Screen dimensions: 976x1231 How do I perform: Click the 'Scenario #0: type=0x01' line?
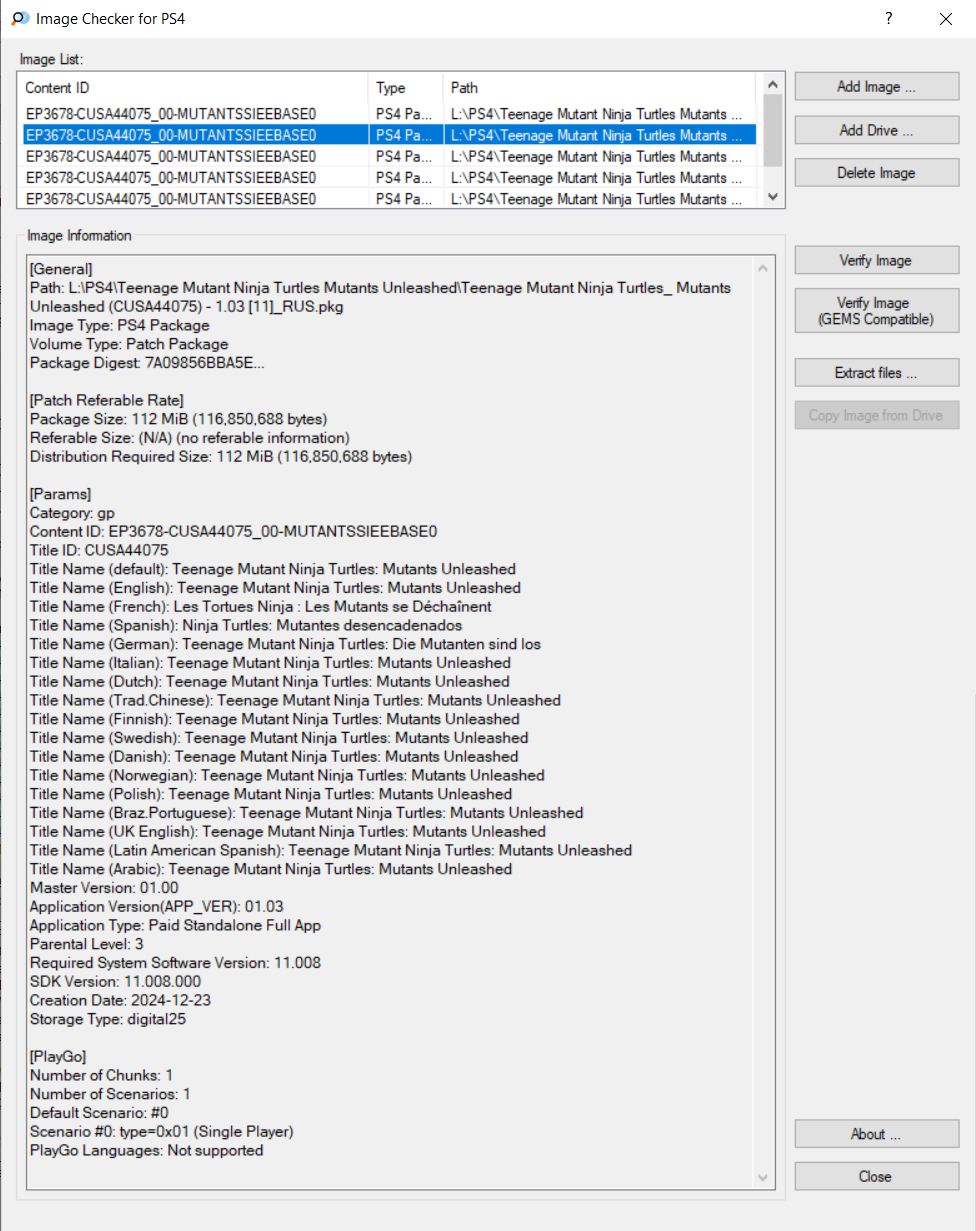pos(162,1131)
